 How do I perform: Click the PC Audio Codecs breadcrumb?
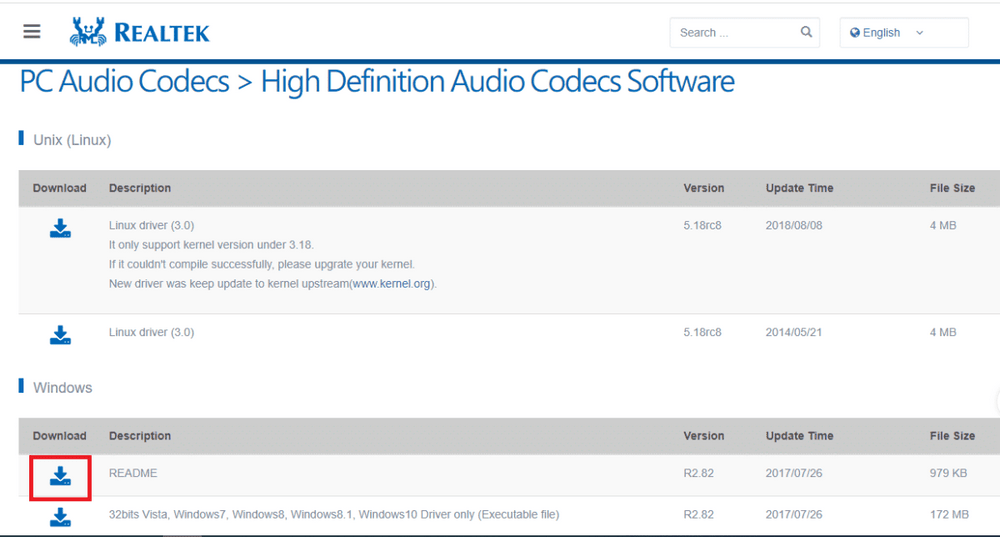pos(124,82)
